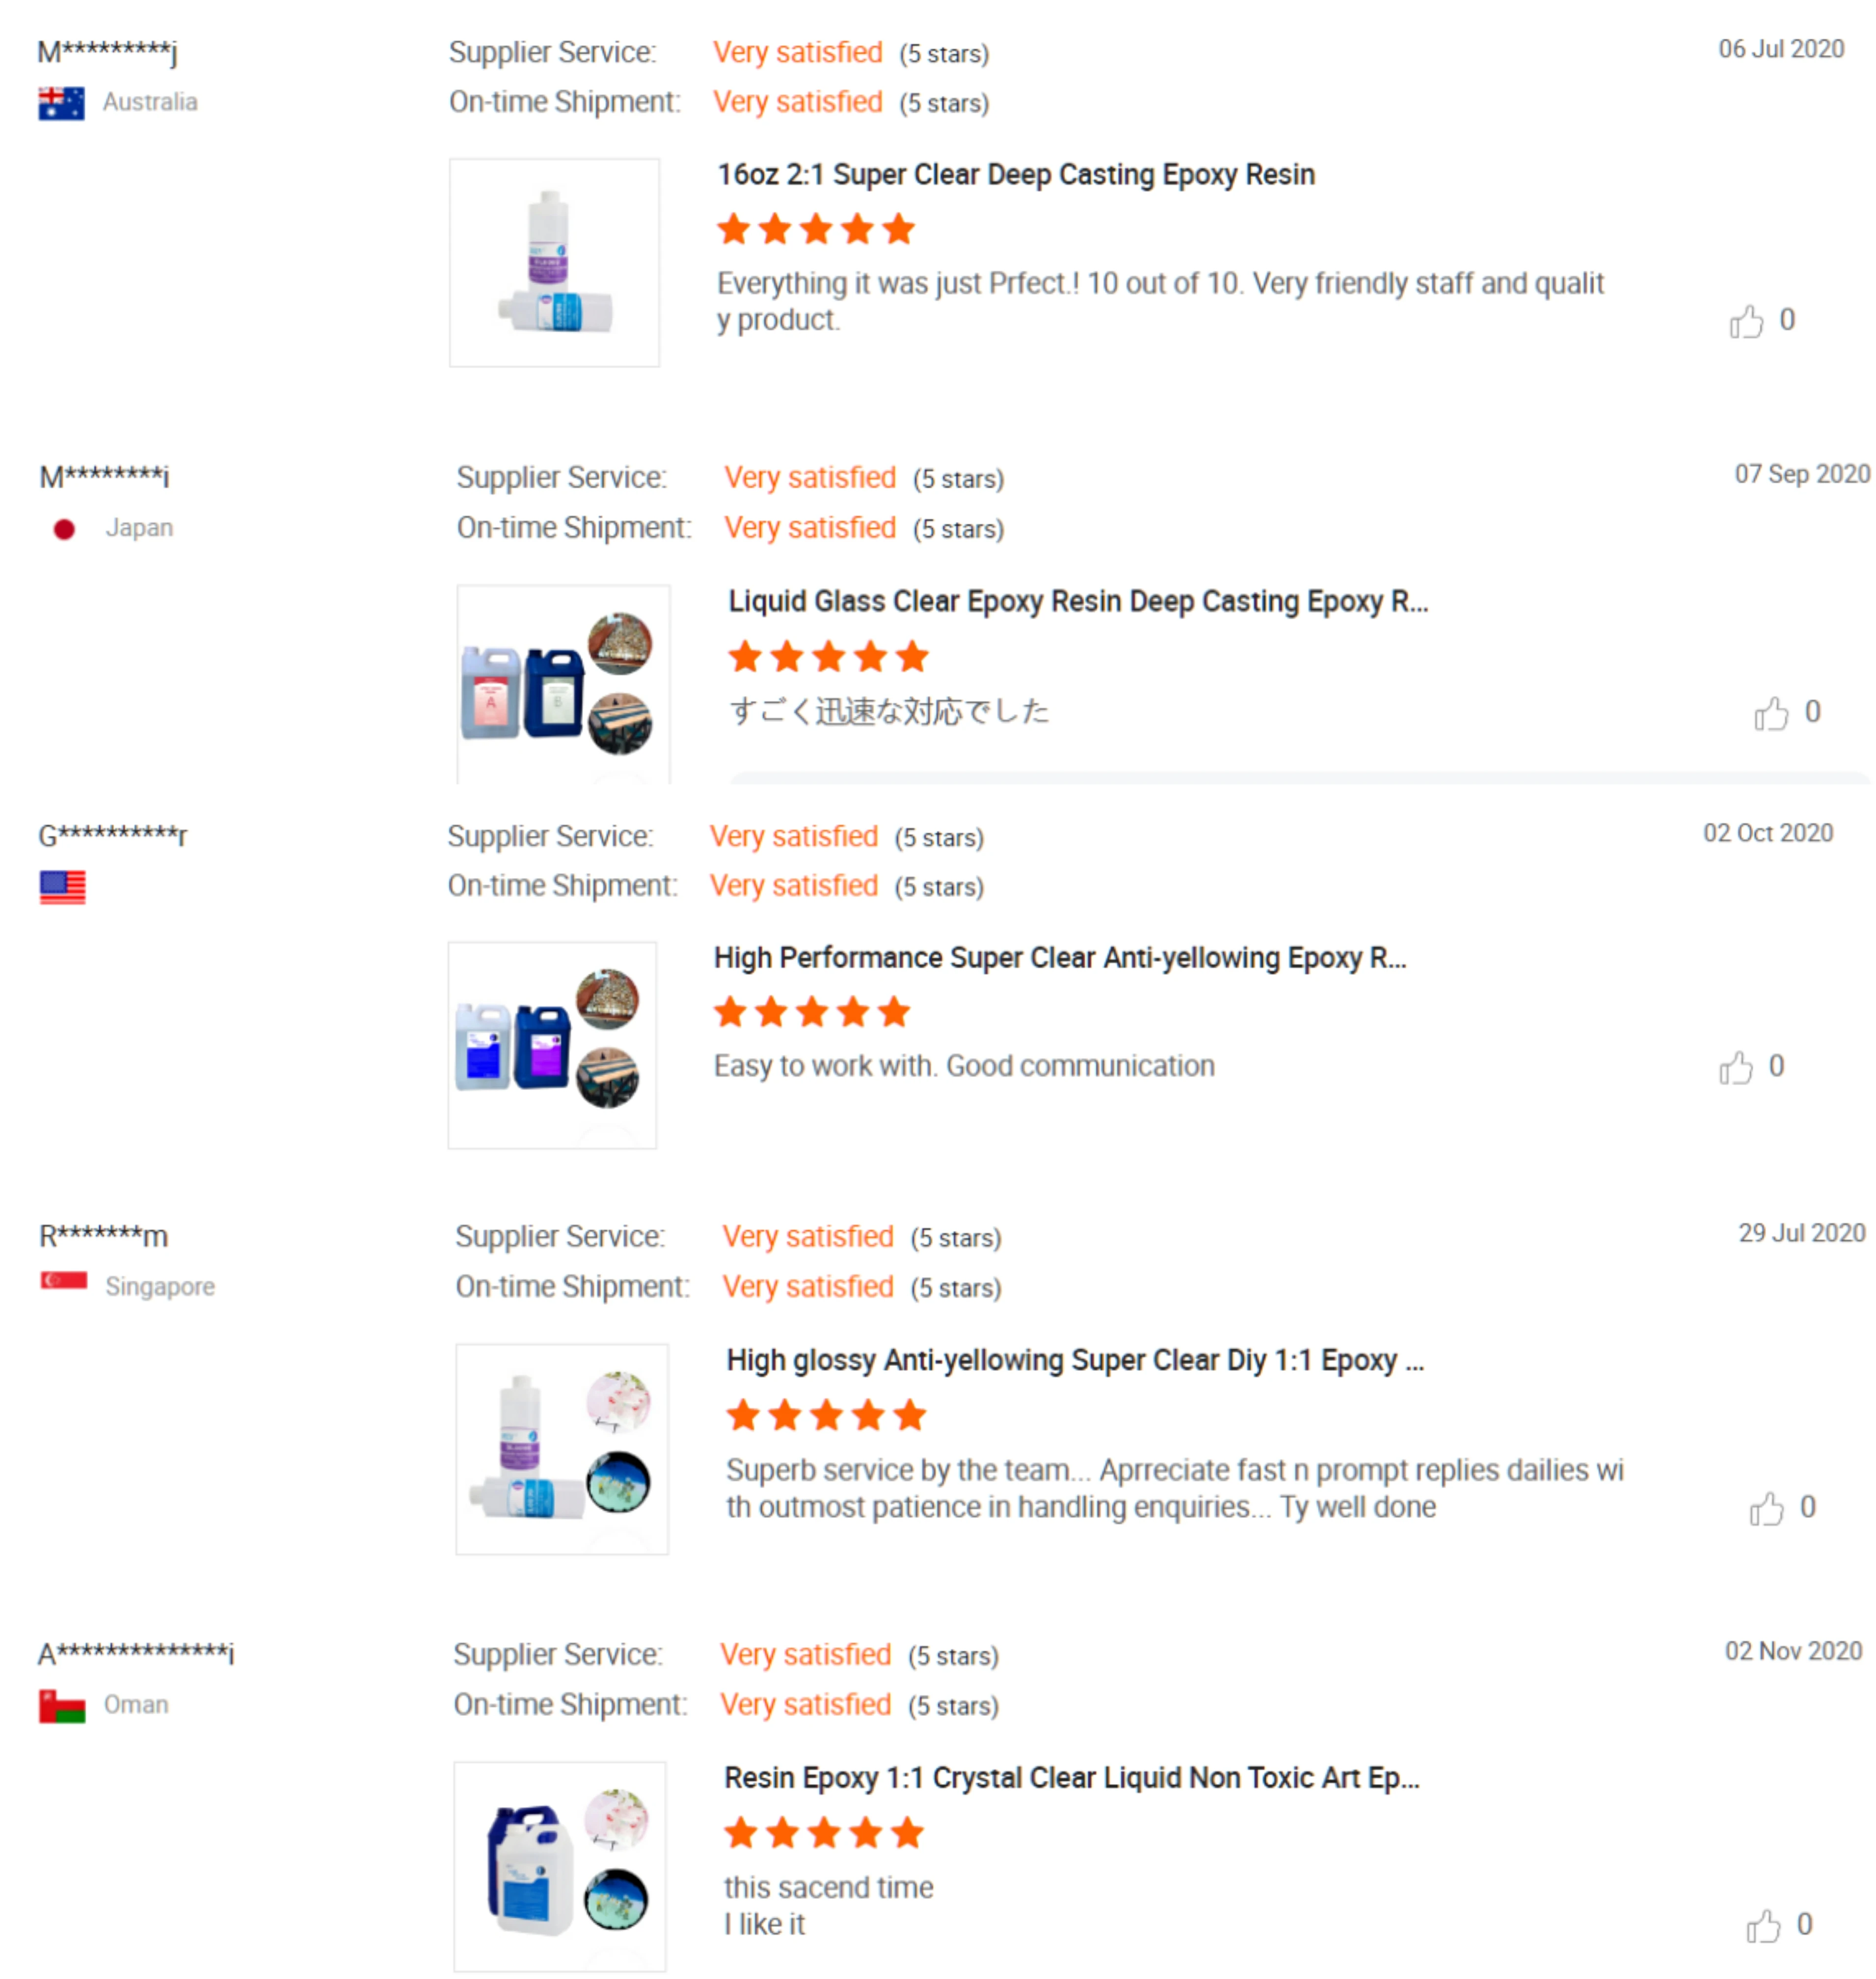Like the Australia reviewer's epoxy resin review
This screenshot has height=1979, width=1876.
[1746, 322]
